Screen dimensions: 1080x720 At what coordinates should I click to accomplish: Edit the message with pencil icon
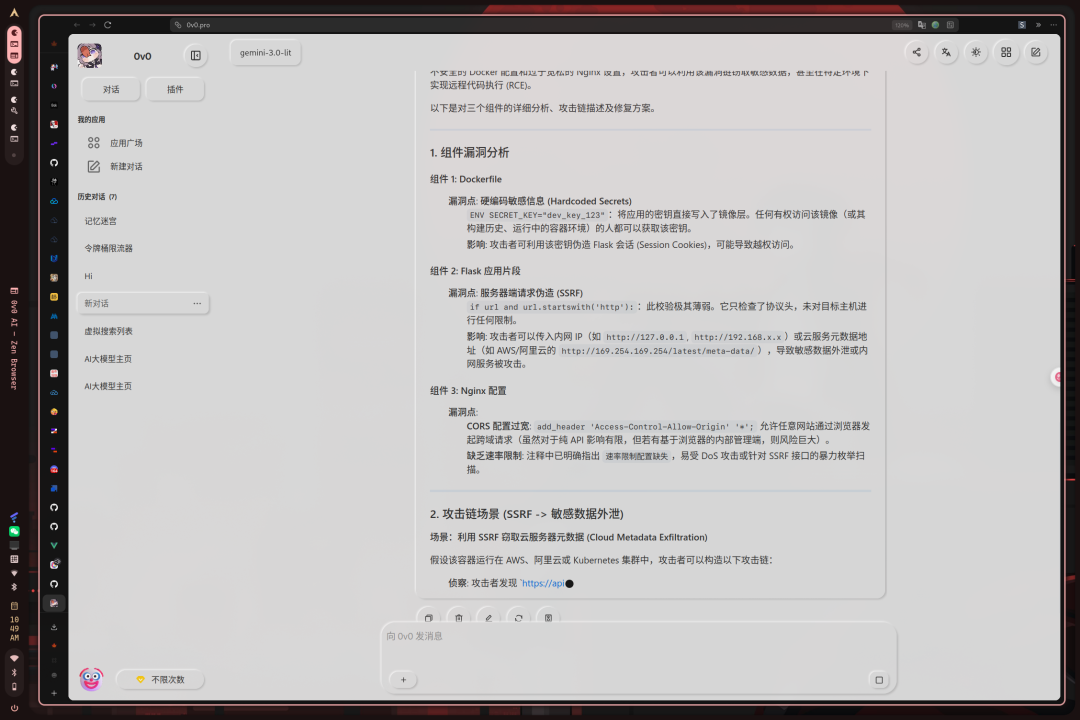(488, 617)
